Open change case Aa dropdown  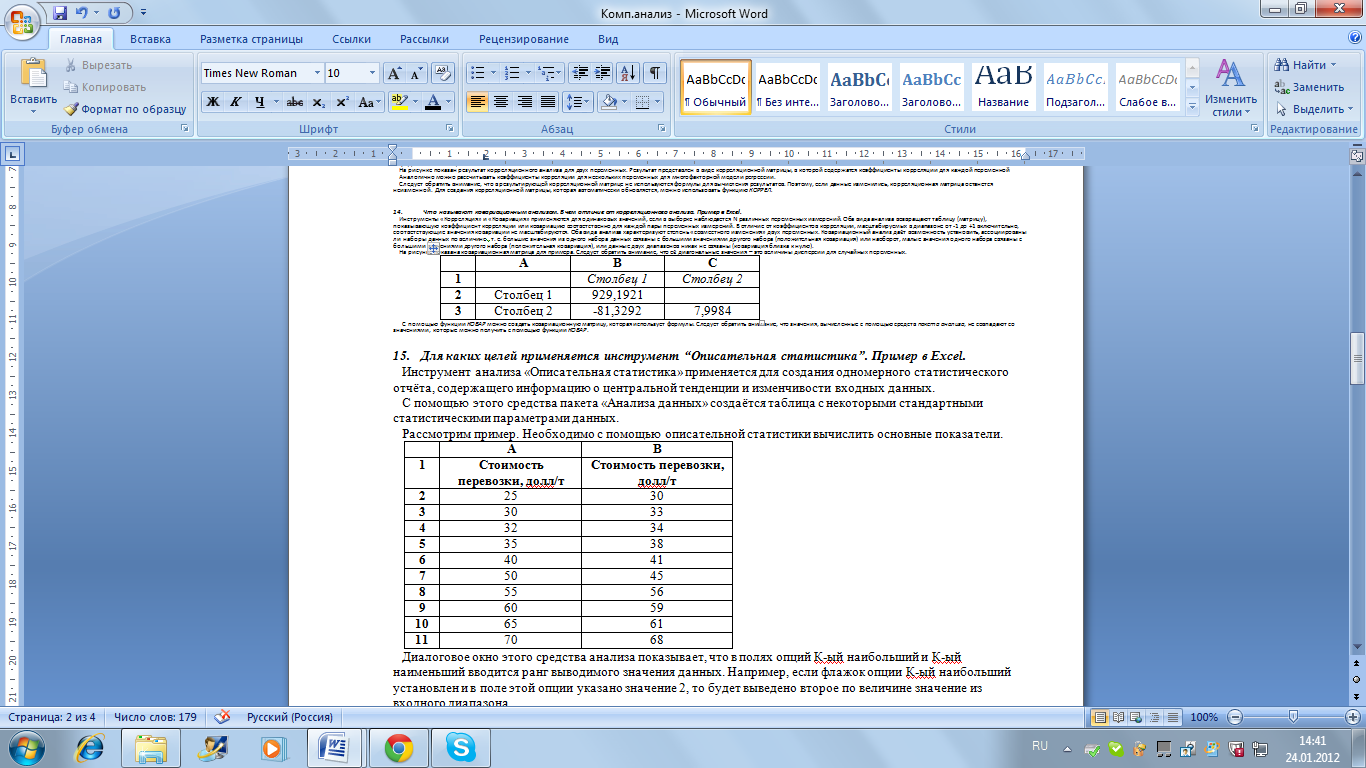pos(369,102)
